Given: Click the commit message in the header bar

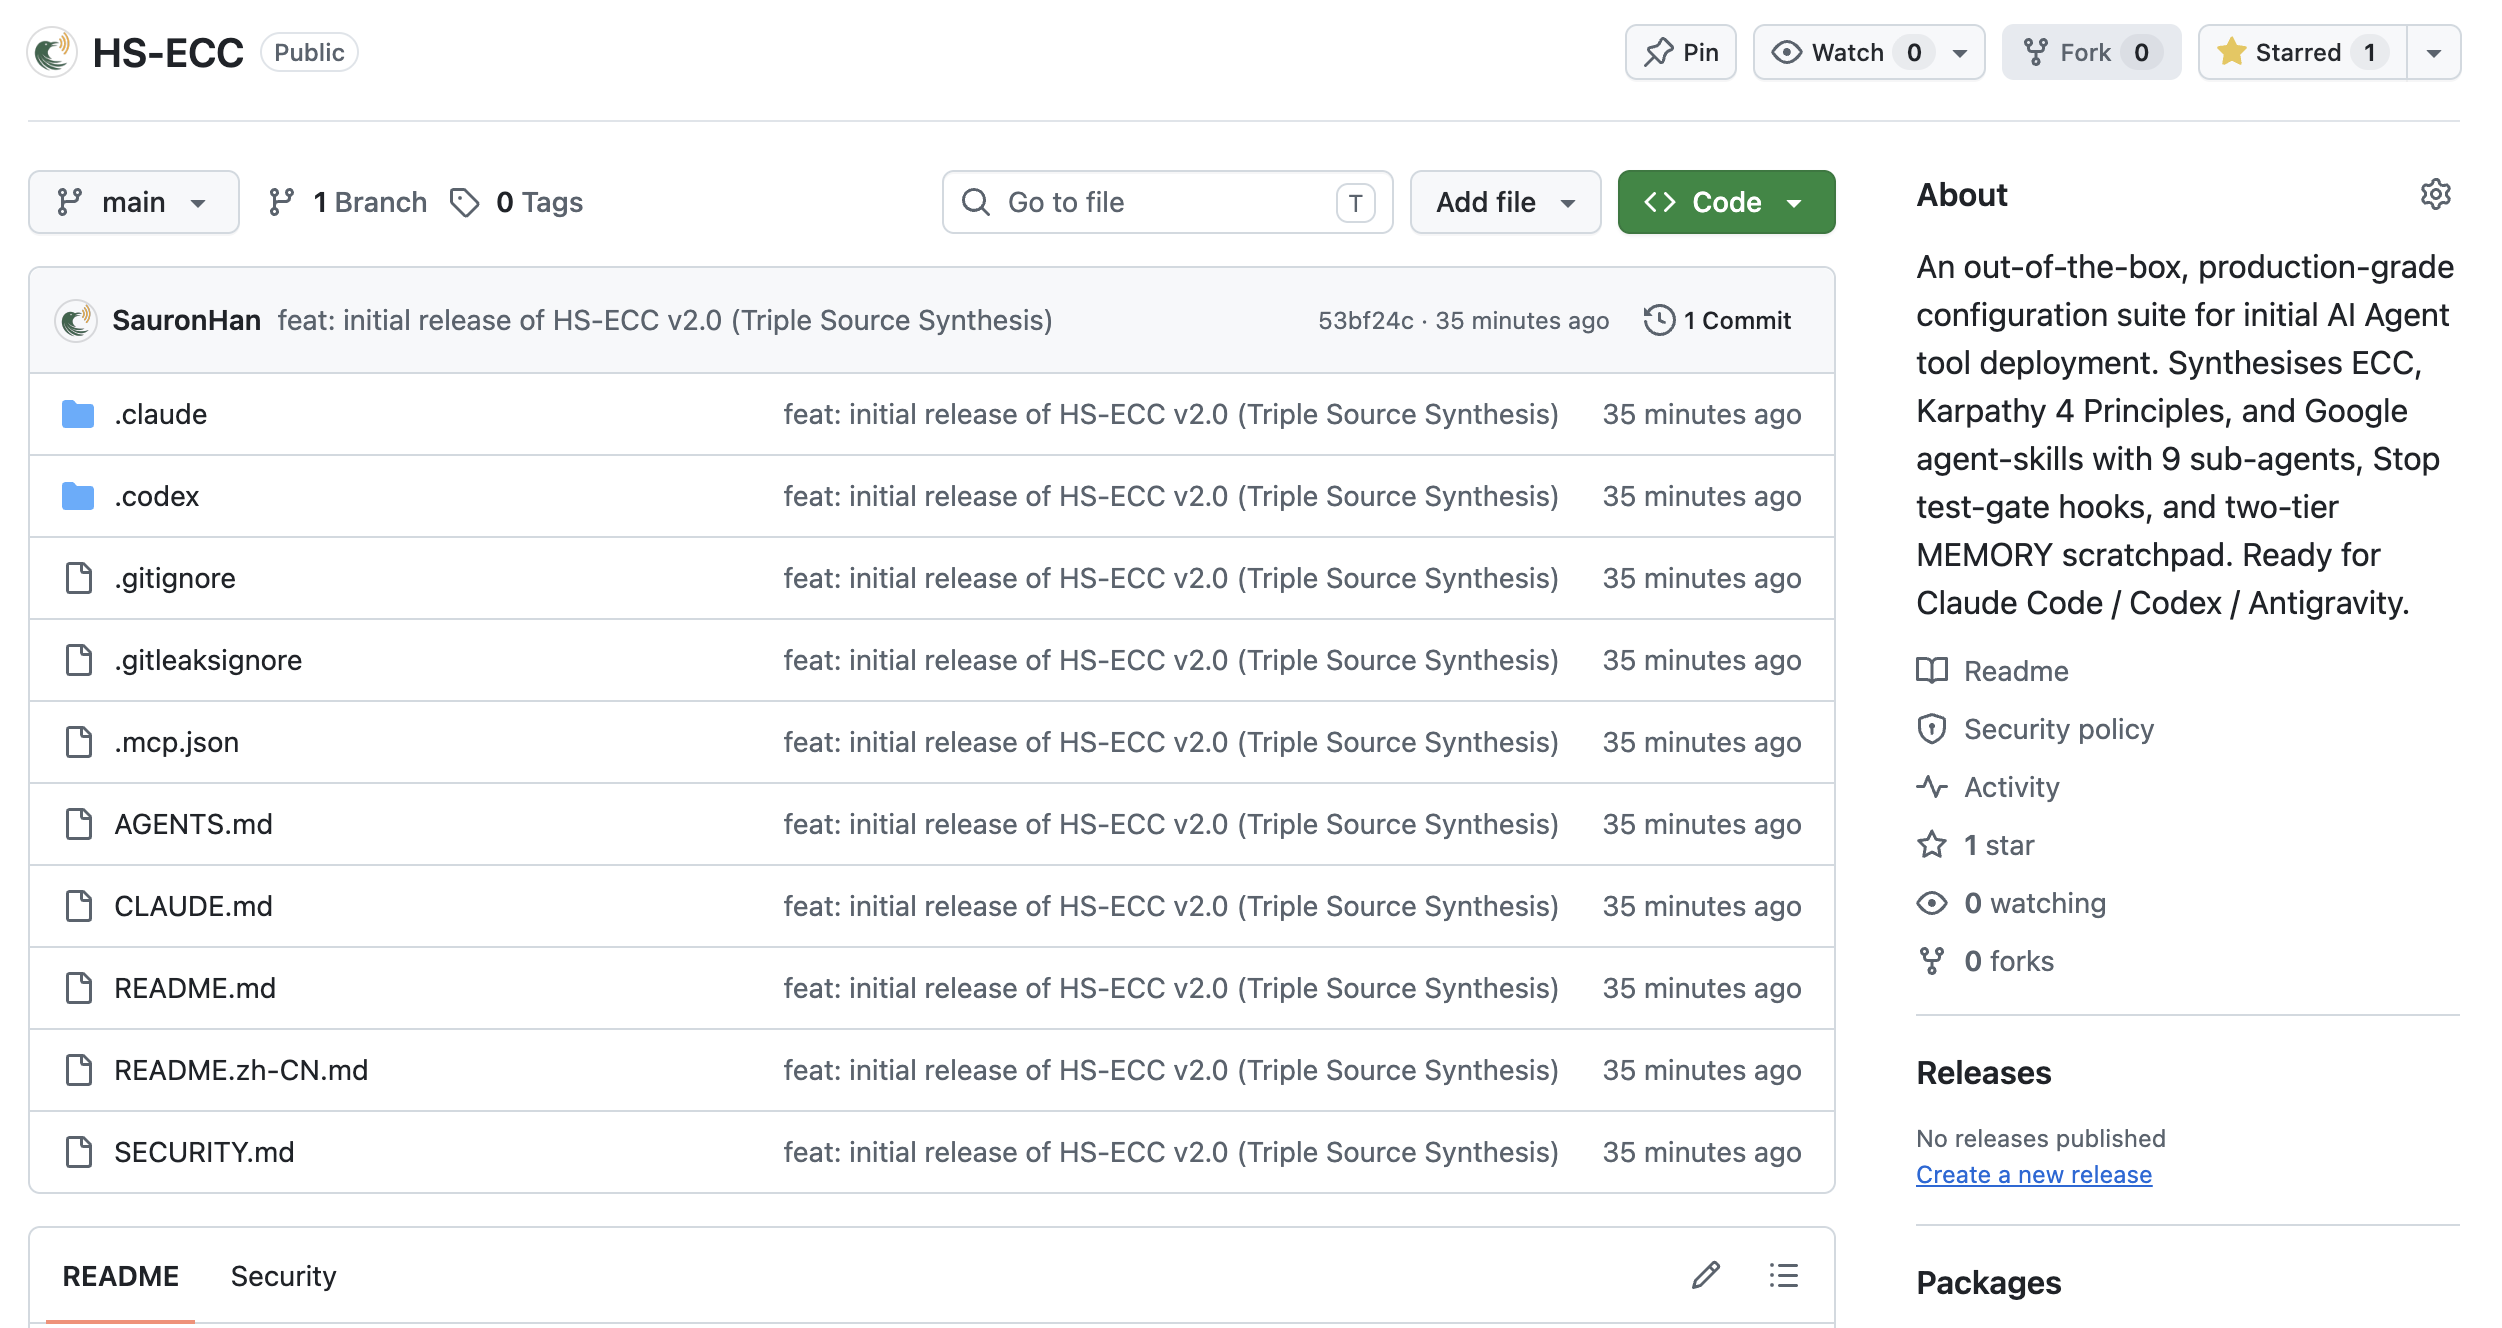Looking at the screenshot, I should point(665,320).
